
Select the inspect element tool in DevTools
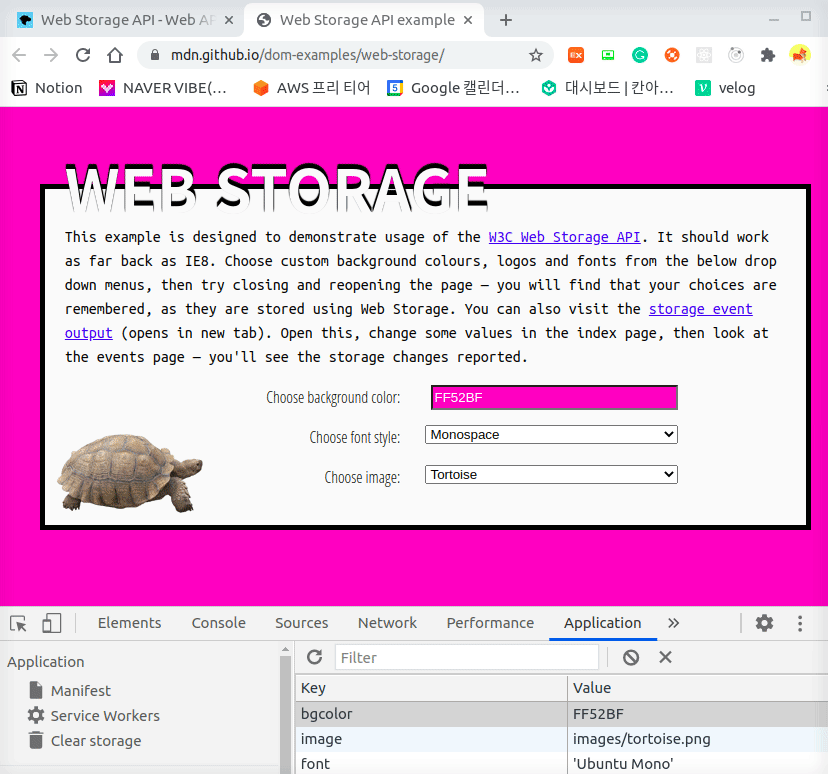tap(17, 622)
